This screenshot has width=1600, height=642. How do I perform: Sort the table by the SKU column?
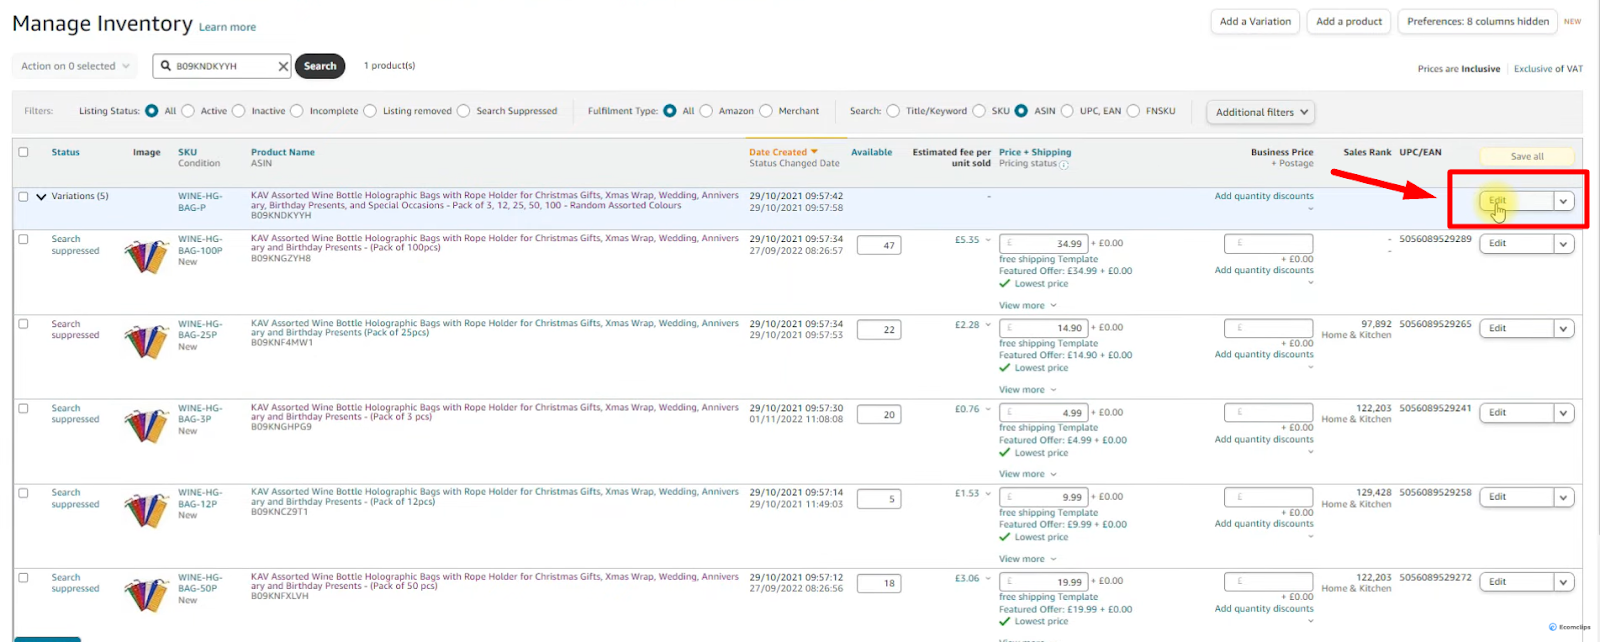pos(187,152)
